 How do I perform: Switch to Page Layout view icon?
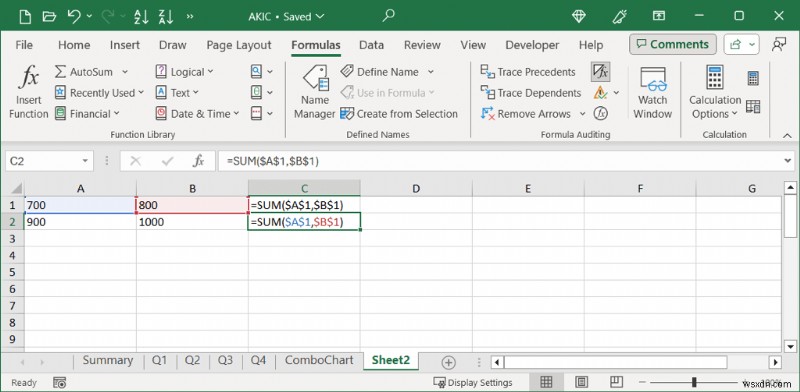581,382
